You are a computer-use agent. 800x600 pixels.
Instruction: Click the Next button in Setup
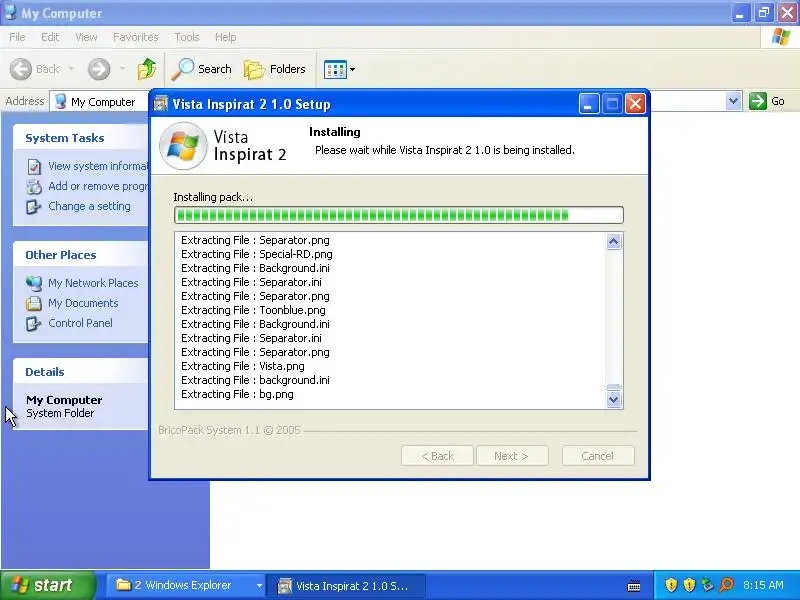(x=512, y=456)
